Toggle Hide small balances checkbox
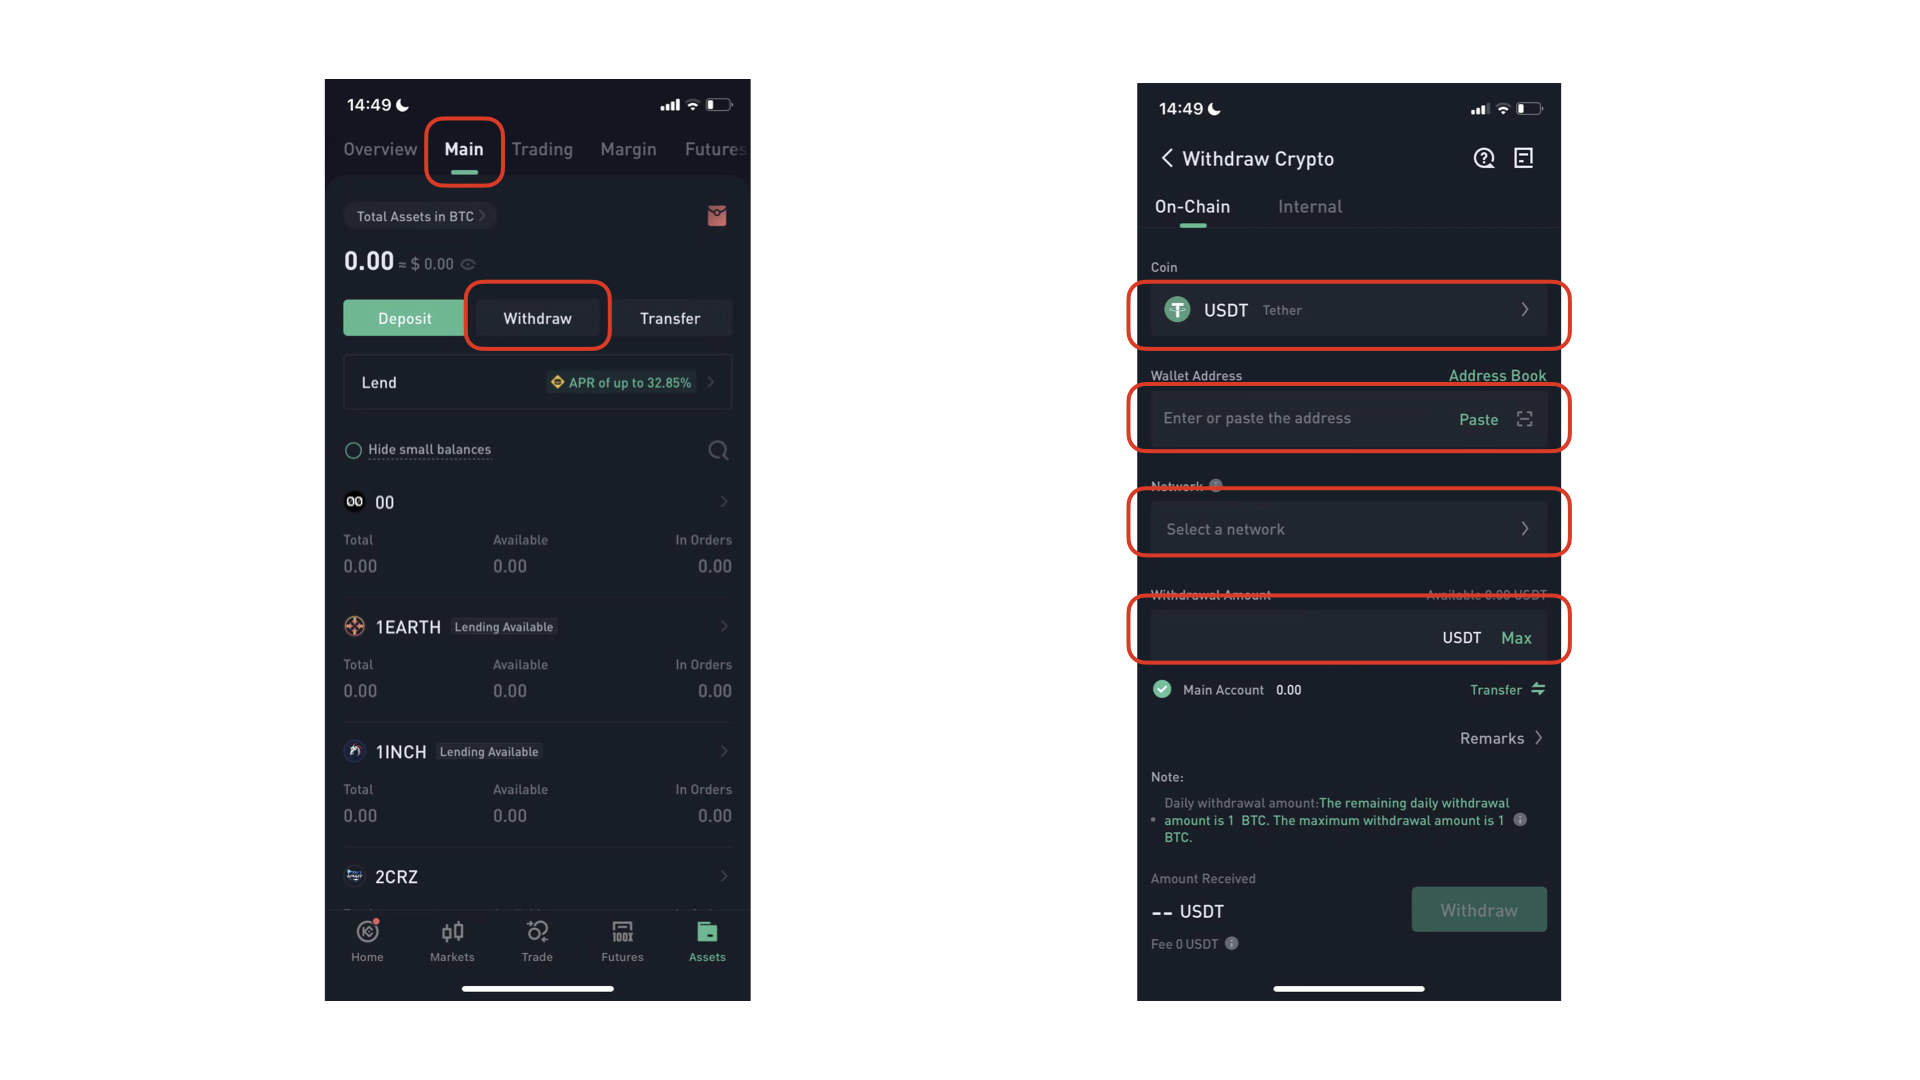This screenshot has width=1920, height=1080. (352, 448)
